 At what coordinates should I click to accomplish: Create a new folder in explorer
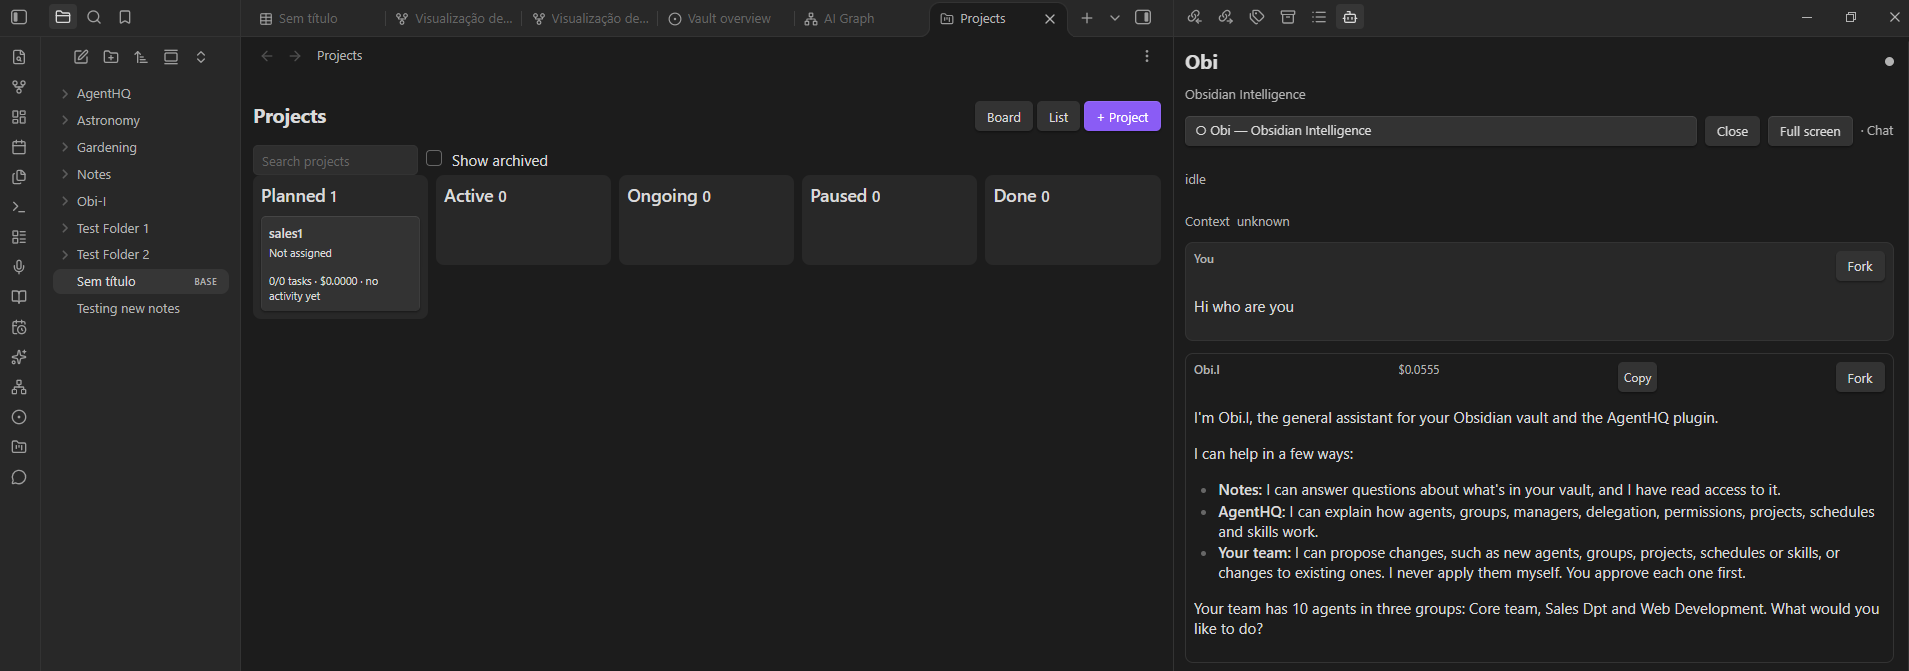tap(111, 57)
